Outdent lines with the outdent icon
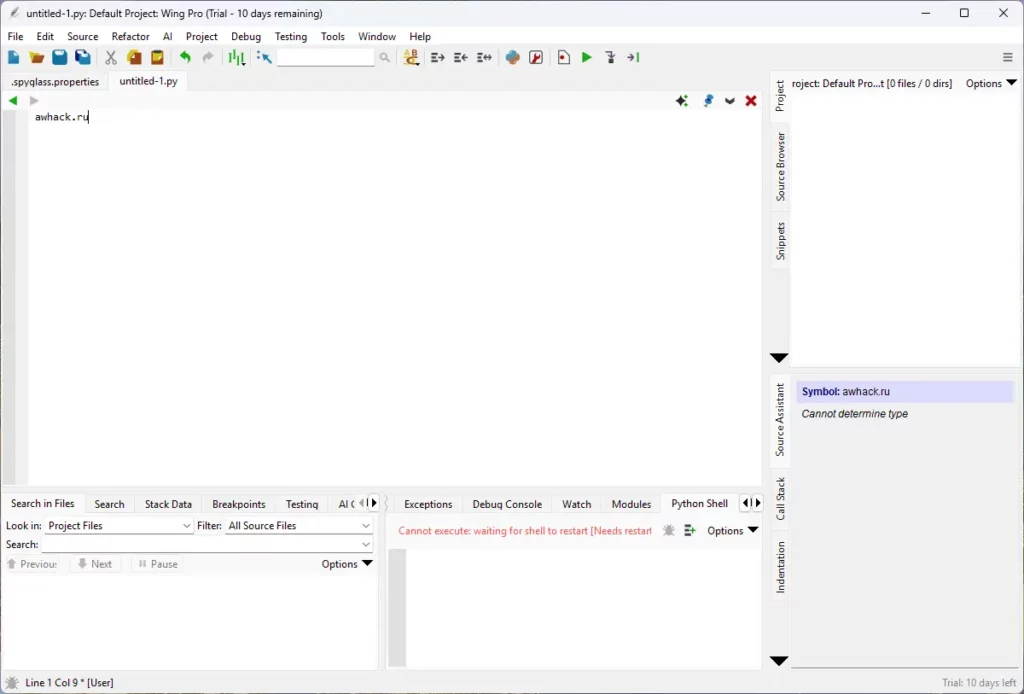The width and height of the screenshot is (1024, 694). point(460,57)
